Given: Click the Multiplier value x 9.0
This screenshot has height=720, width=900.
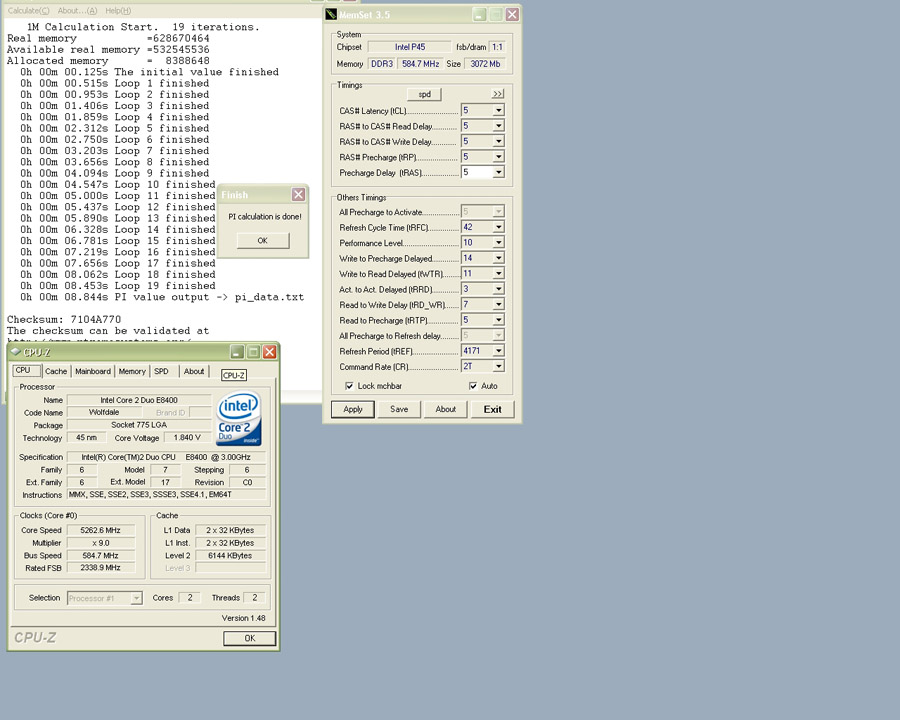Looking at the screenshot, I should (x=101, y=543).
